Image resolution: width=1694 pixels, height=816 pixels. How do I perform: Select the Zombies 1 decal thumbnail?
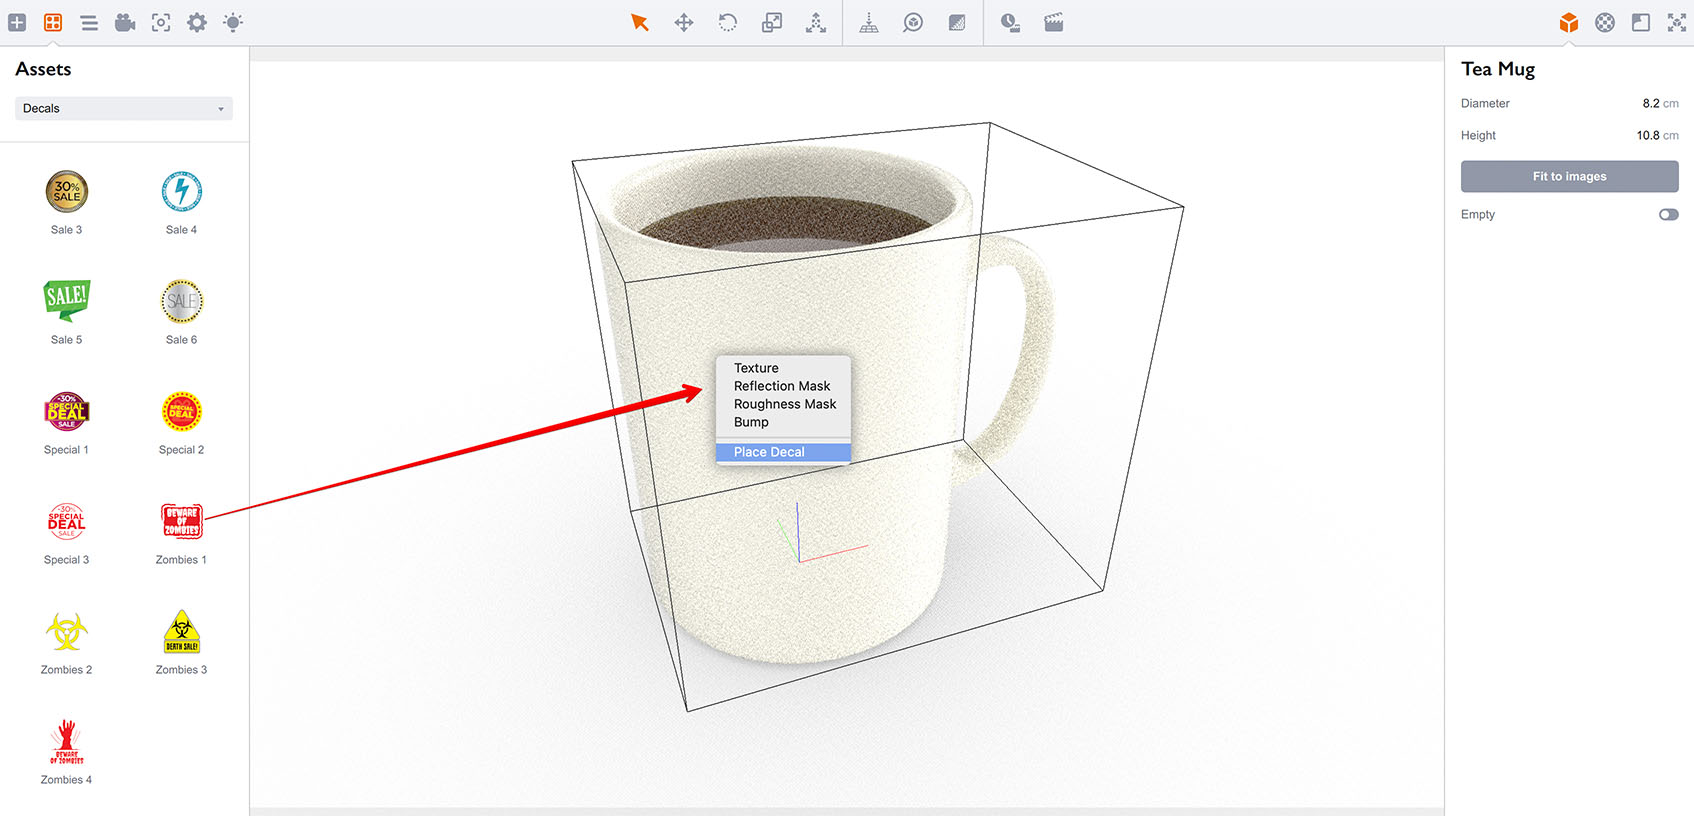click(x=181, y=521)
